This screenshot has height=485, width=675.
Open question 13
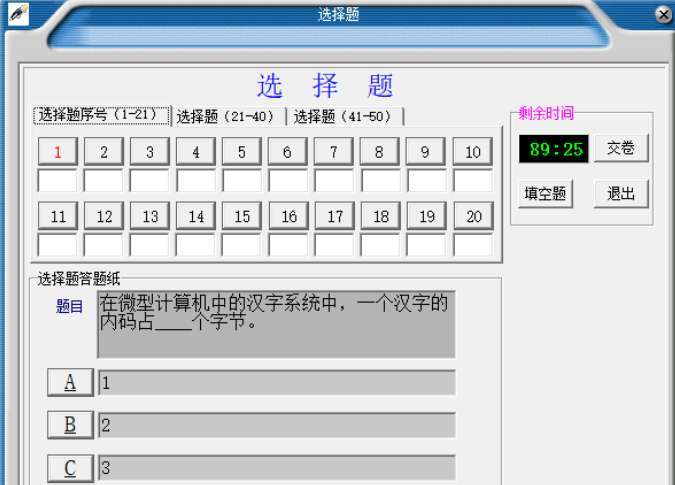click(x=150, y=216)
